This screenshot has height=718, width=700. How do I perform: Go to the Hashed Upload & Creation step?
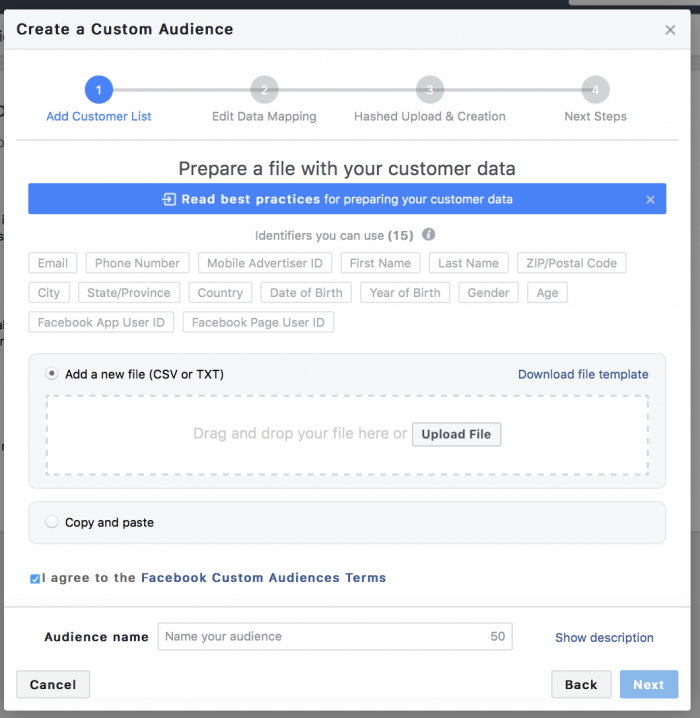tap(430, 117)
